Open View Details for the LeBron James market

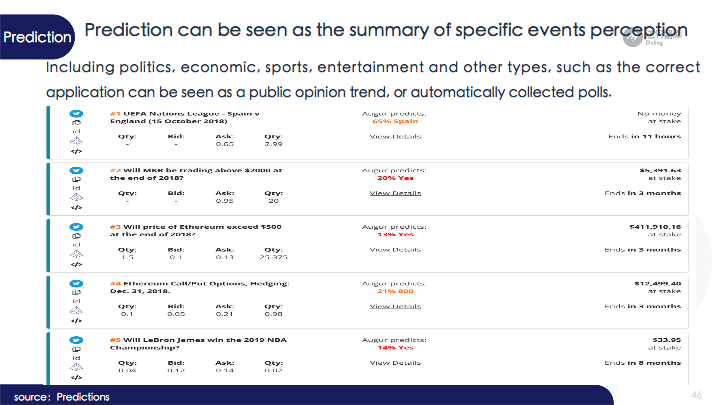(x=395, y=363)
